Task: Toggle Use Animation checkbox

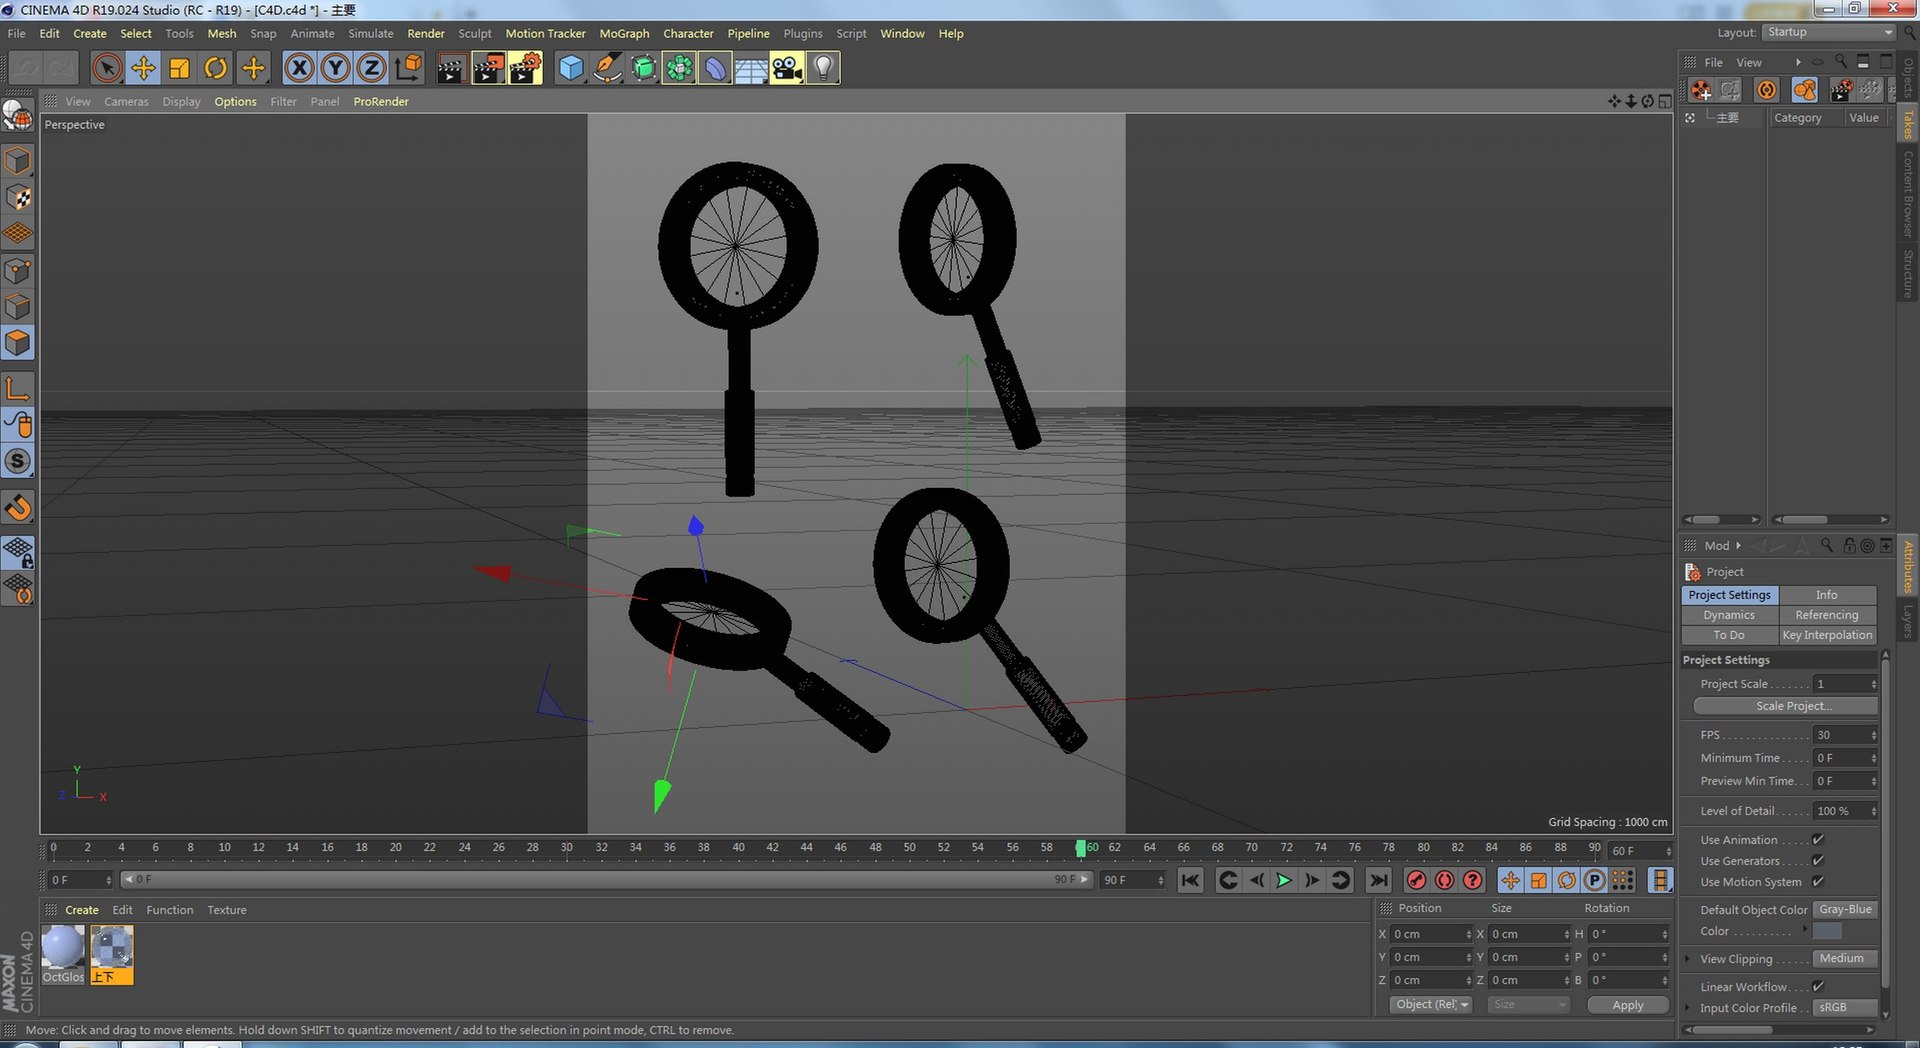Action: (x=1818, y=840)
